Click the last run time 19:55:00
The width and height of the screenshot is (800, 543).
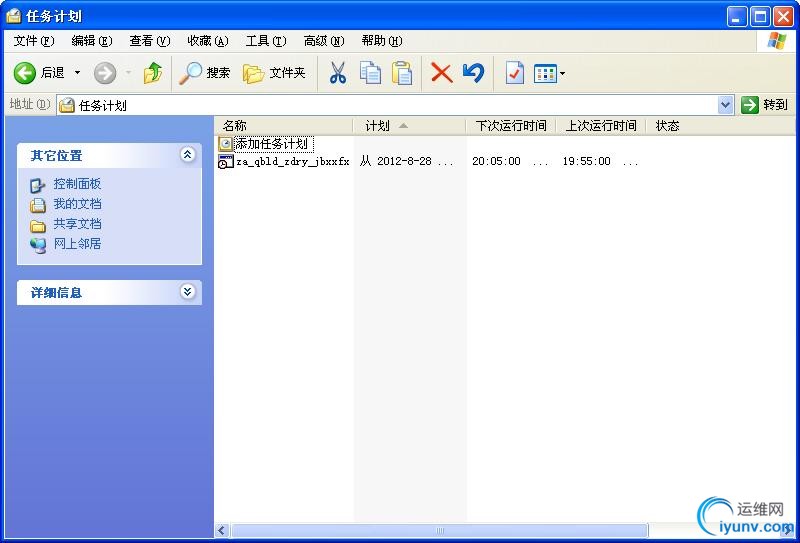click(586, 162)
